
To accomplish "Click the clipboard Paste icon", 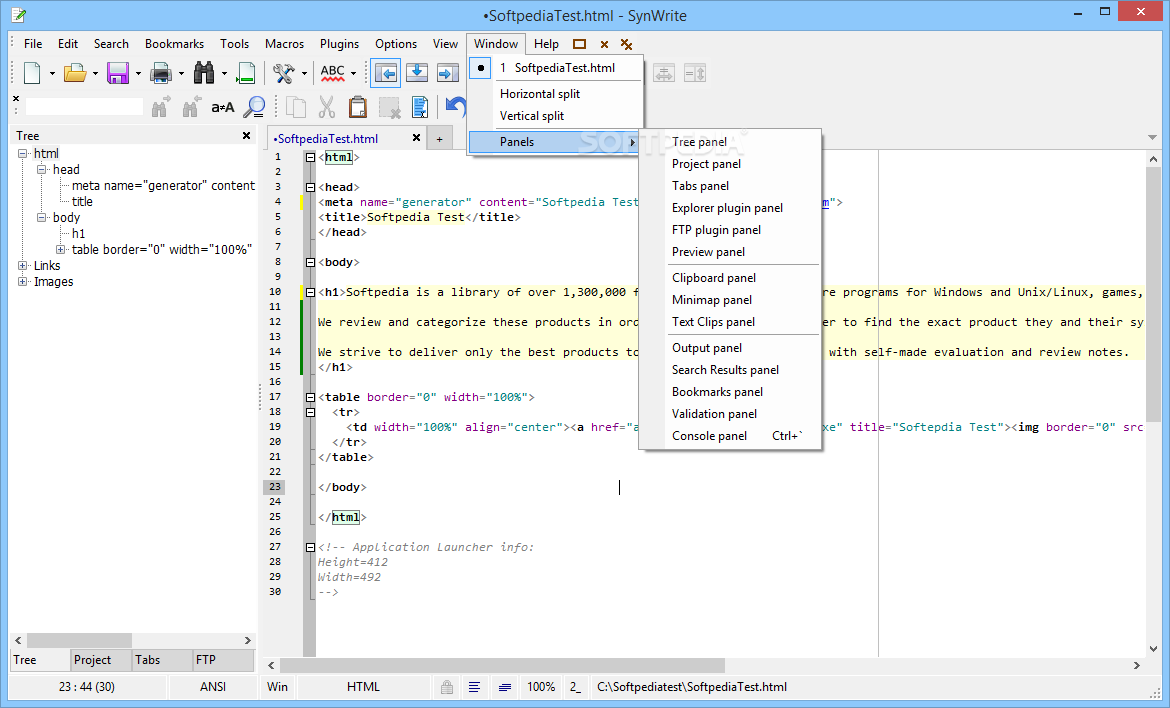I will coord(358,107).
